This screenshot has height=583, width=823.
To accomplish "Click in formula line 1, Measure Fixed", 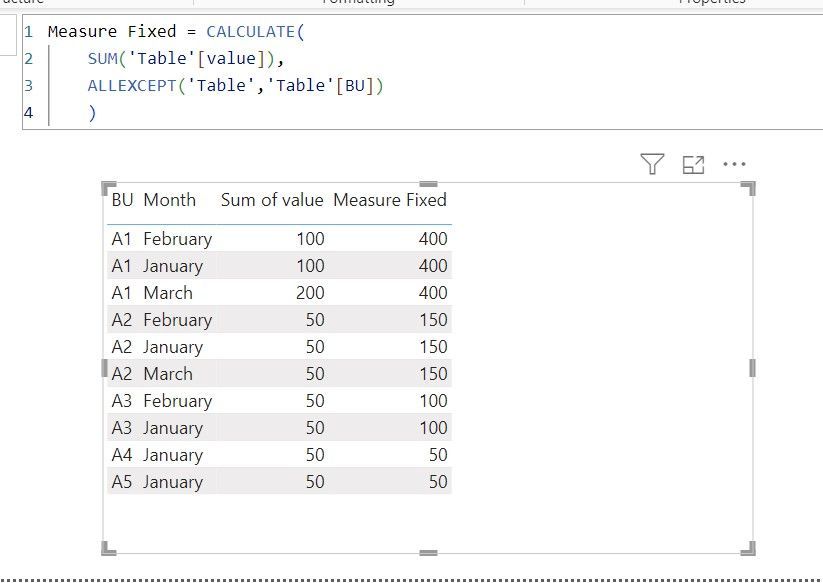I will [112, 31].
